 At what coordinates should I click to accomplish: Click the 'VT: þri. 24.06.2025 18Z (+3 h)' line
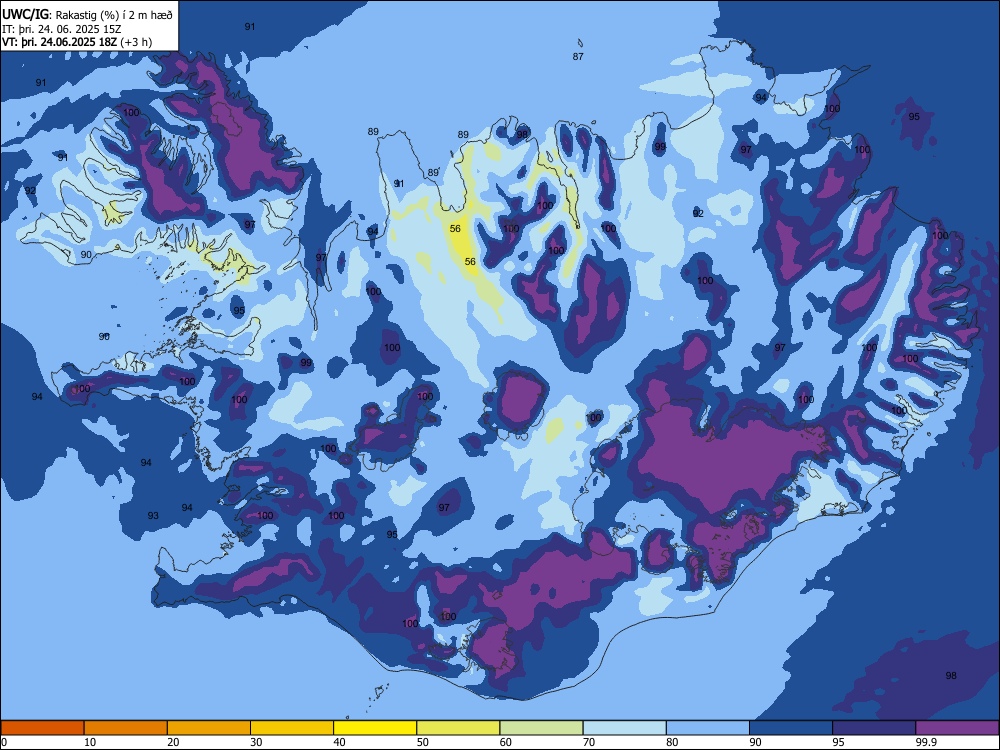click(x=77, y=42)
